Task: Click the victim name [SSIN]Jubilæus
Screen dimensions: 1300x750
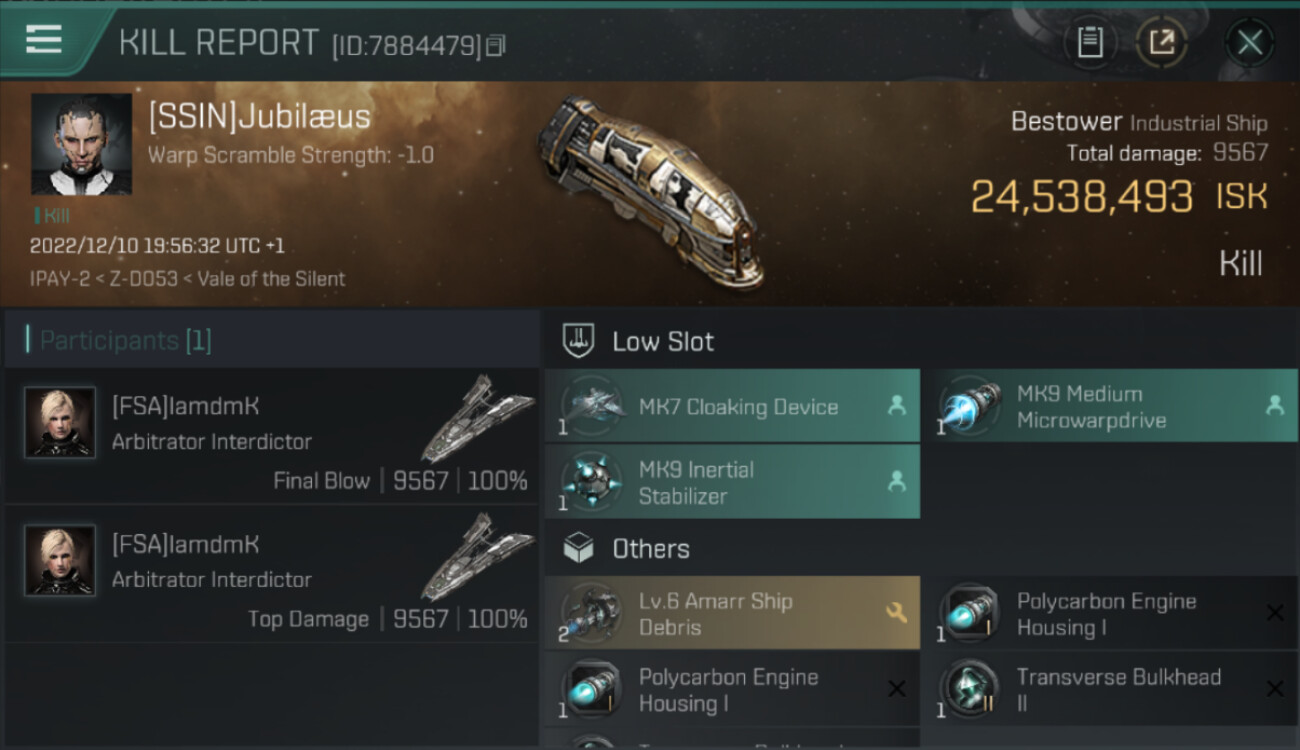Action: [x=259, y=117]
